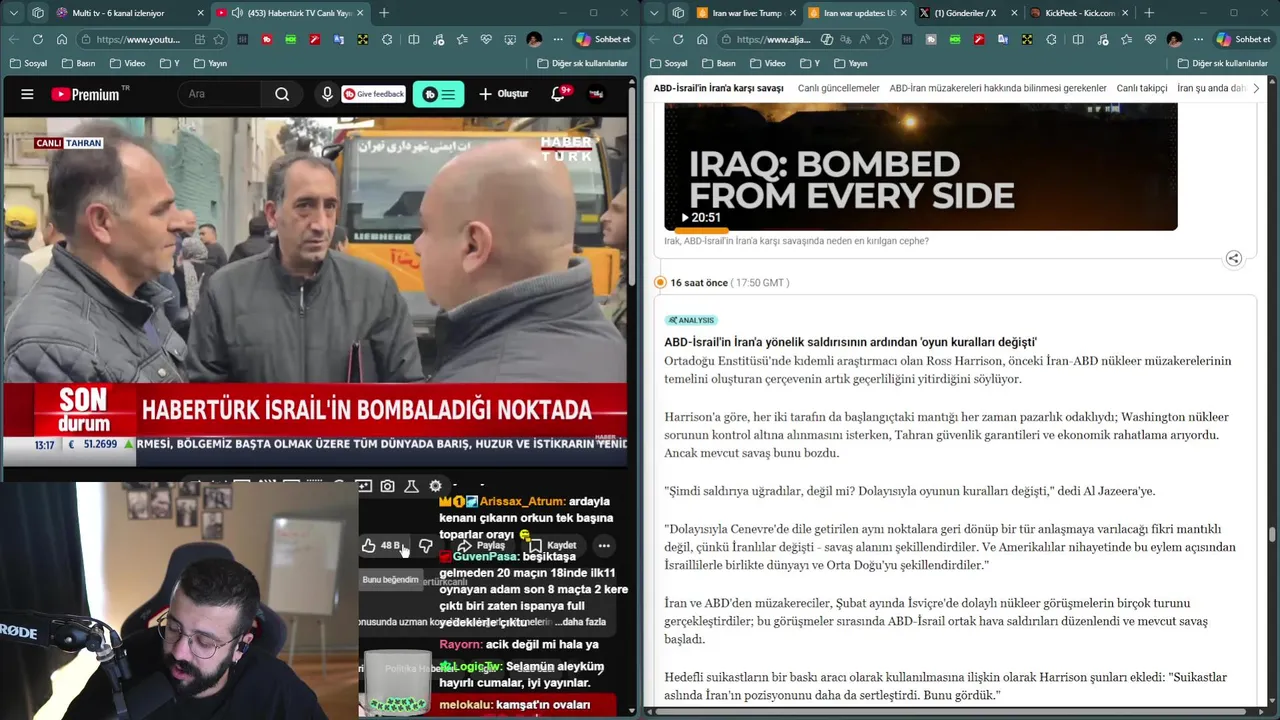Viewport: 1280px width, 720px height.
Task: Click the 'Kaydet' save button
Action: (x=552, y=545)
